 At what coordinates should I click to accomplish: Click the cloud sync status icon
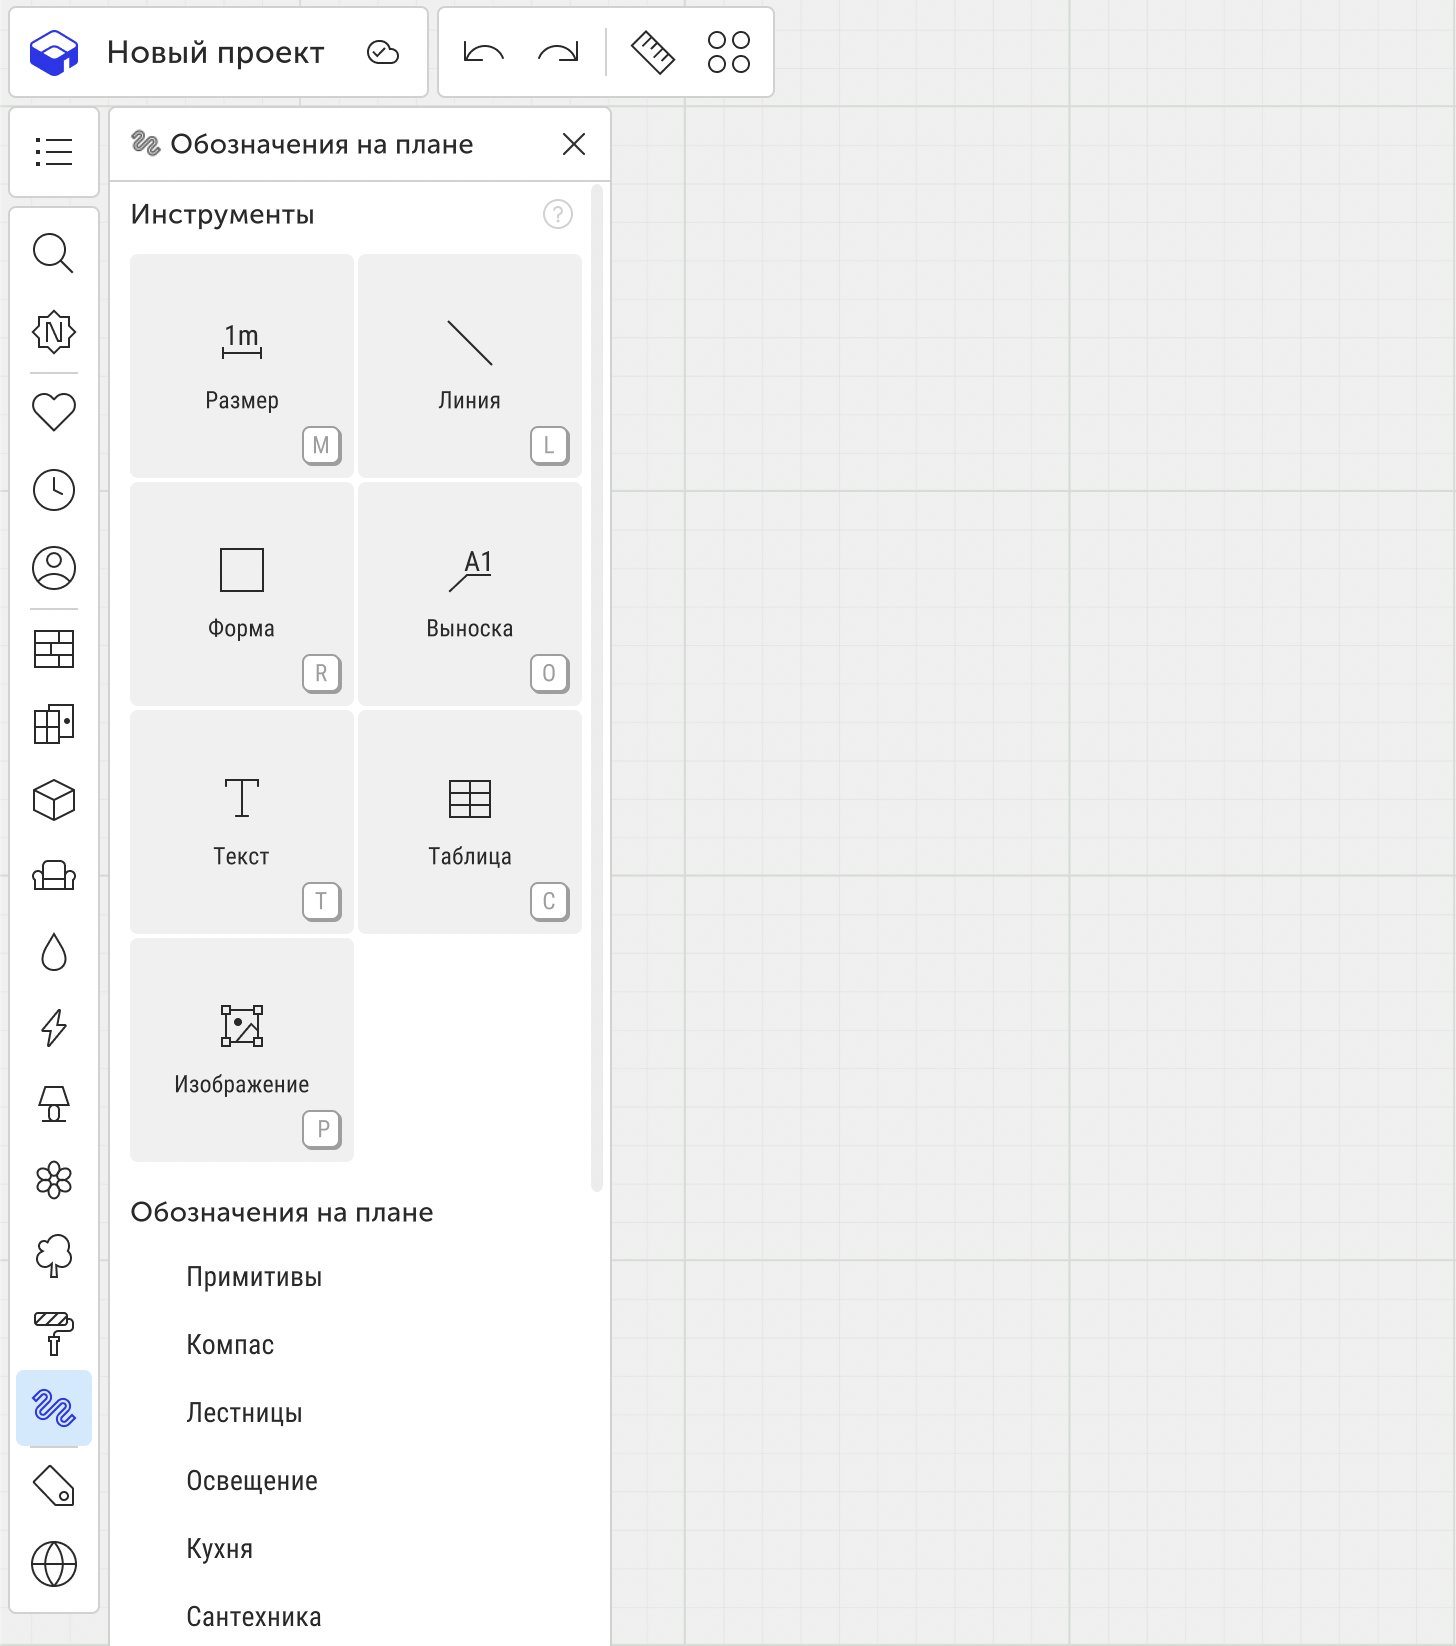point(383,52)
